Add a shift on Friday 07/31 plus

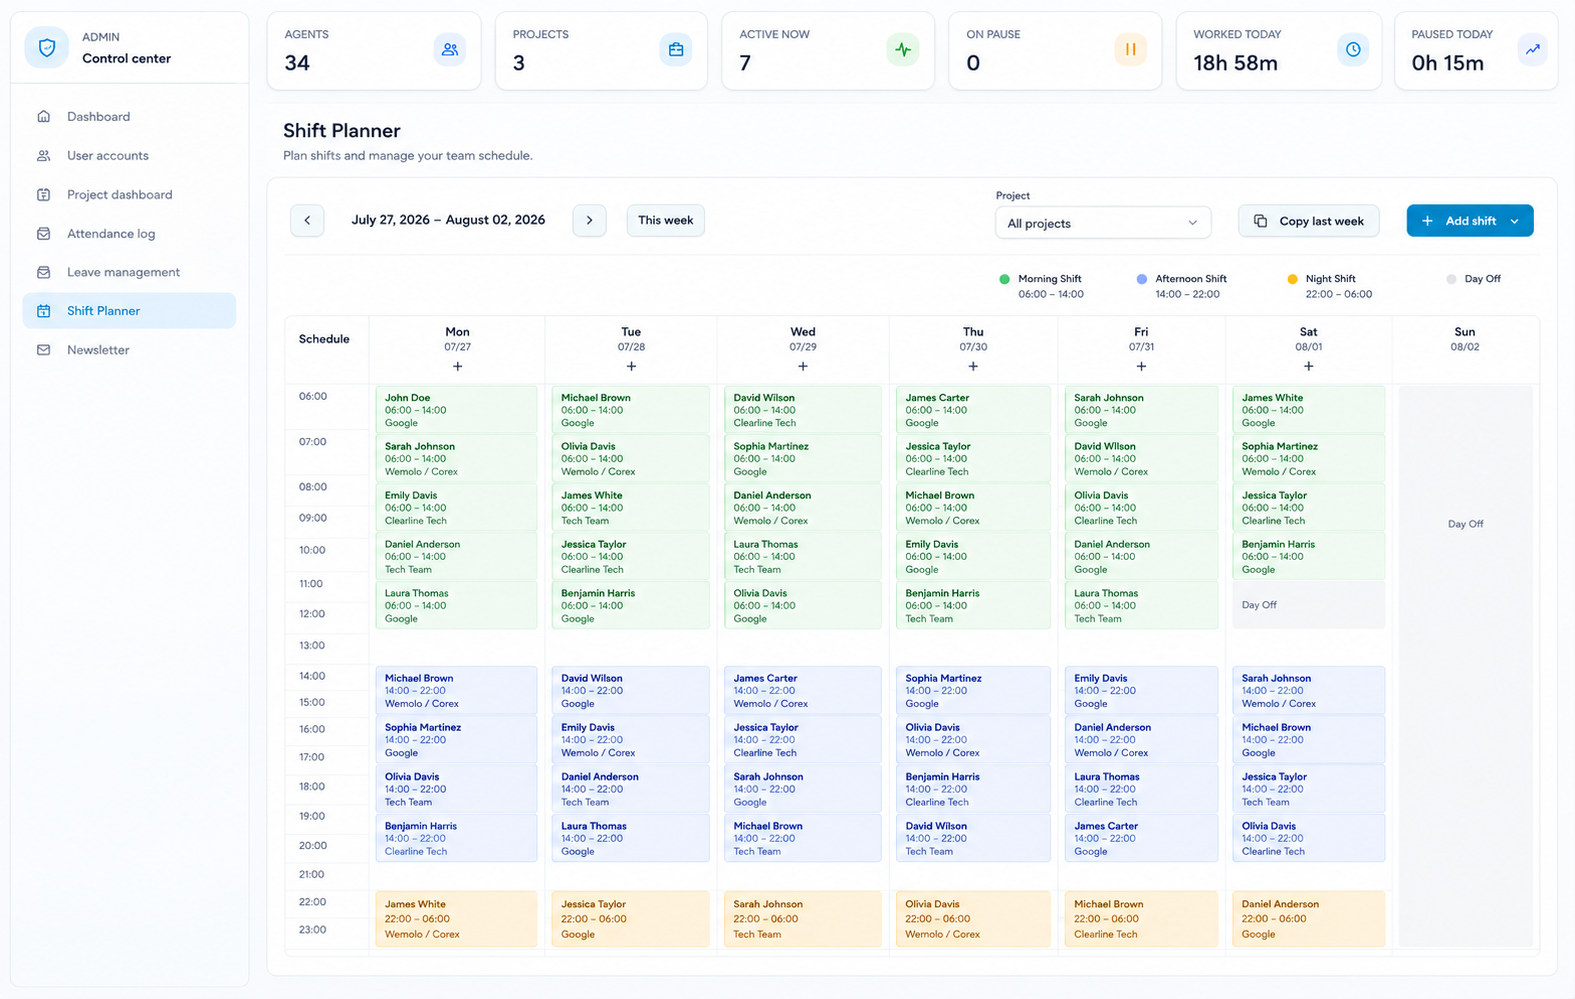pyautogui.click(x=1141, y=366)
